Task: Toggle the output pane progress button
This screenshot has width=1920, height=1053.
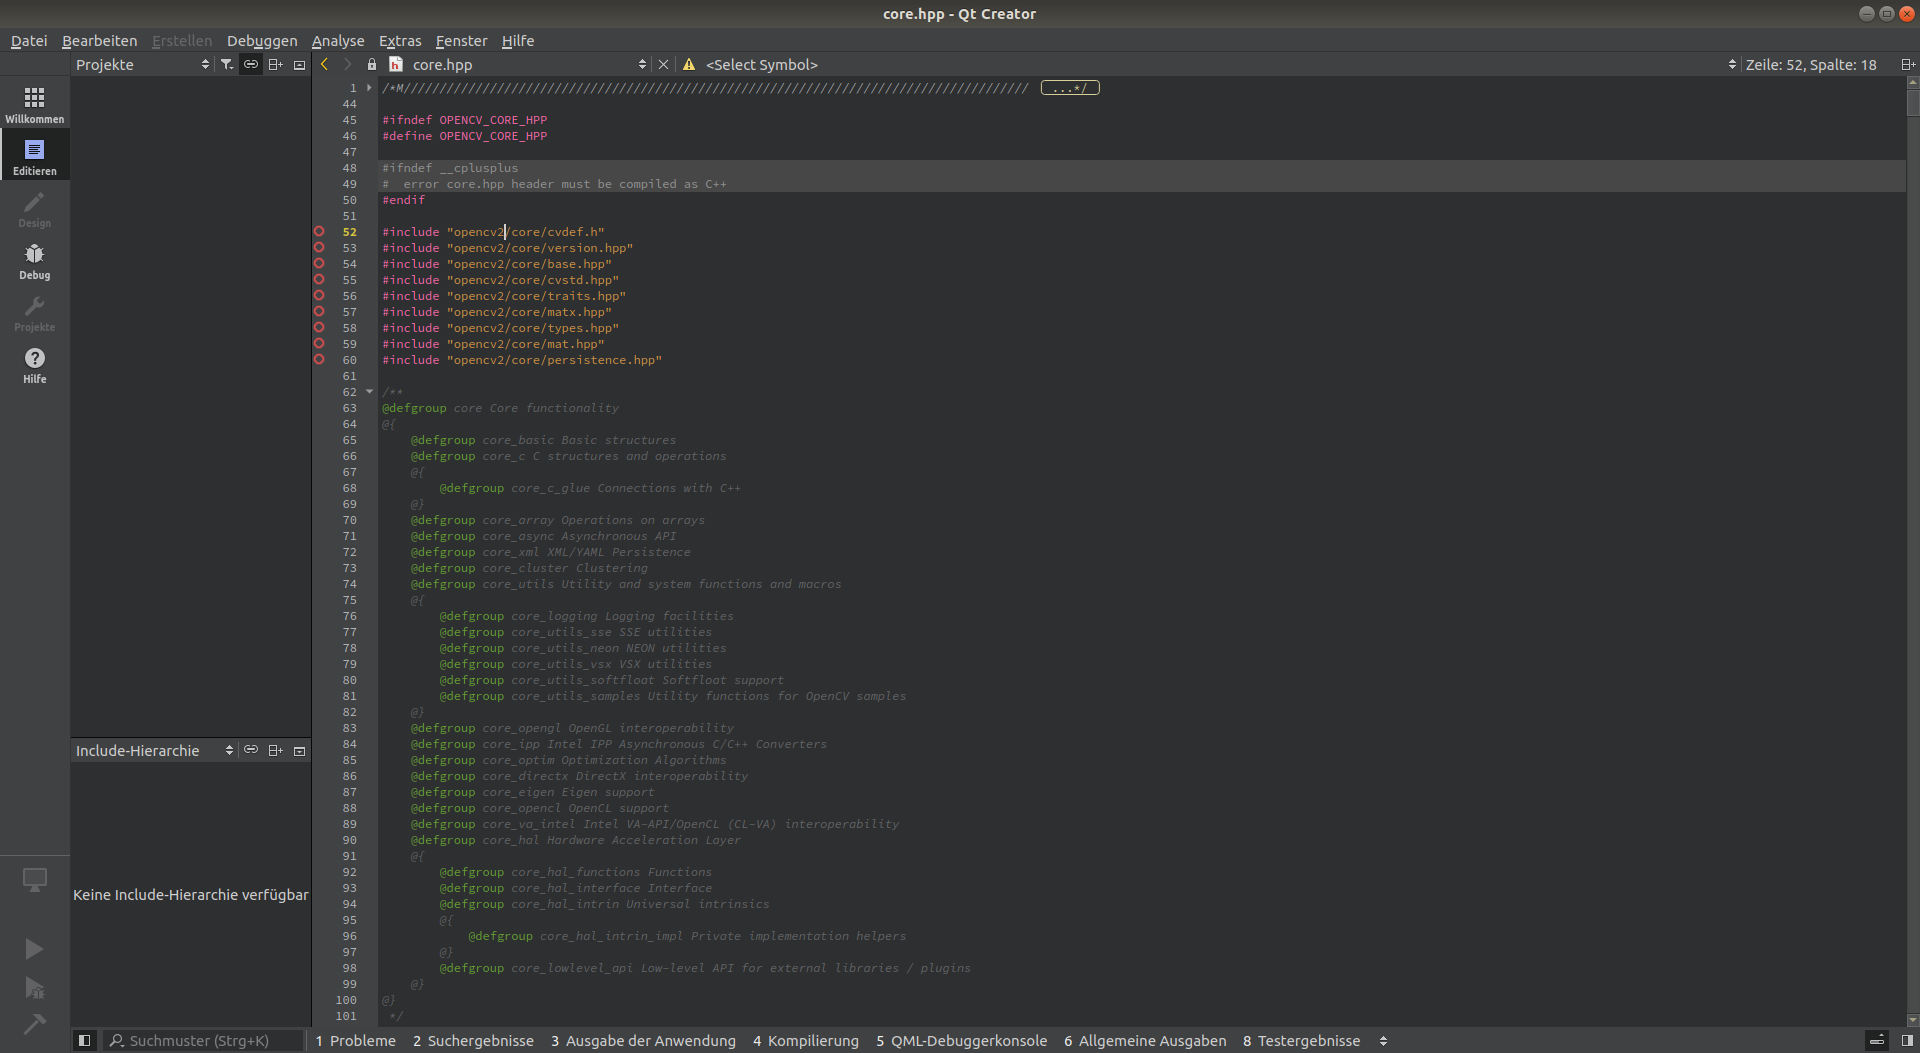Action: pos(1877,1040)
